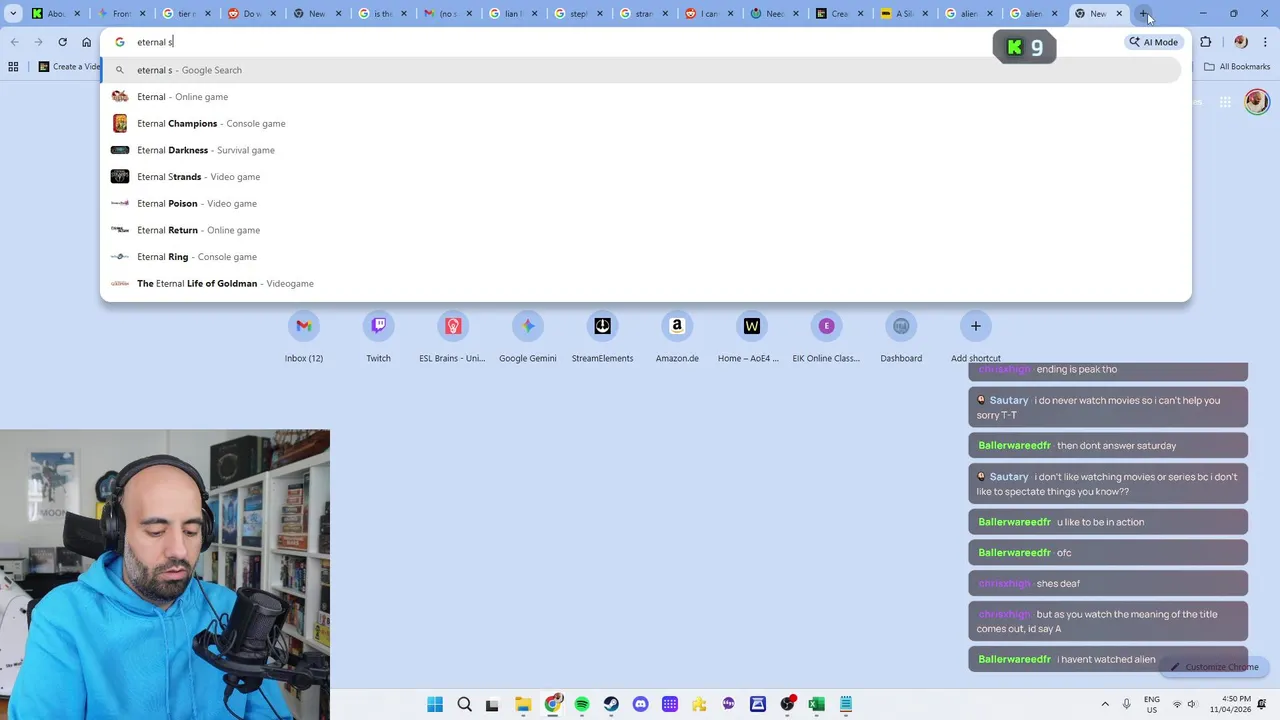Click the Google account avatar on page

point(1257,102)
